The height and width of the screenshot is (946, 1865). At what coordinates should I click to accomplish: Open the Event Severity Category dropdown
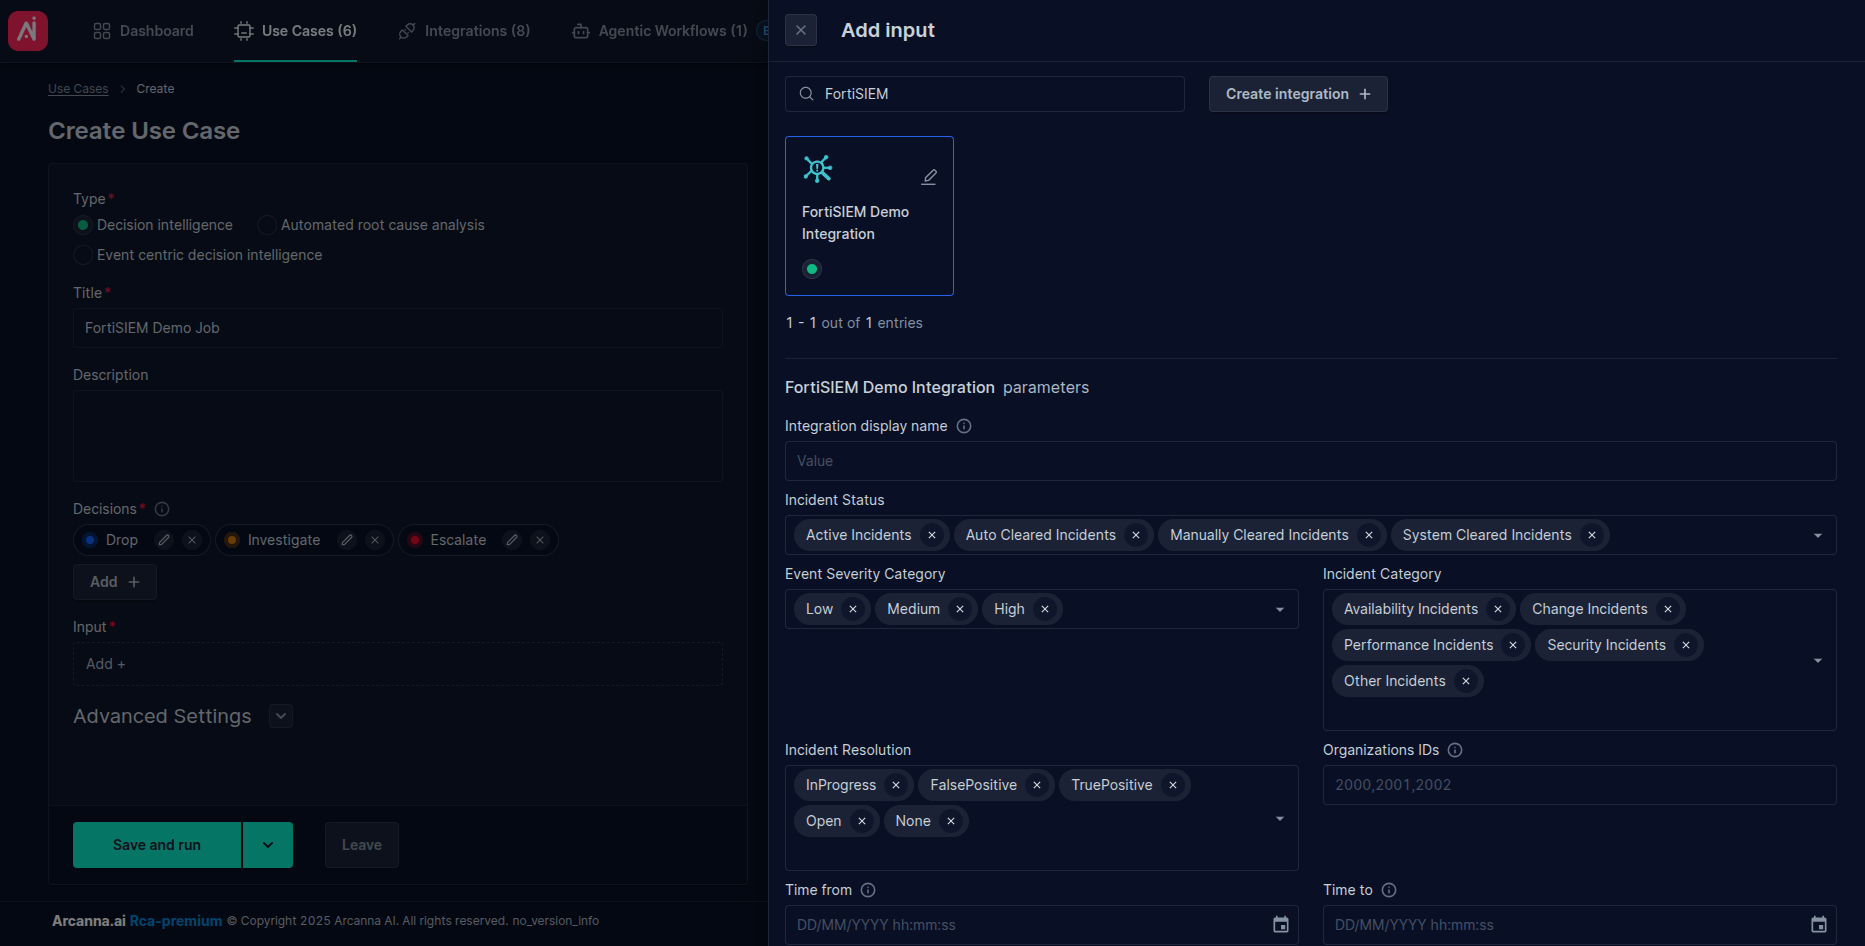tap(1280, 610)
